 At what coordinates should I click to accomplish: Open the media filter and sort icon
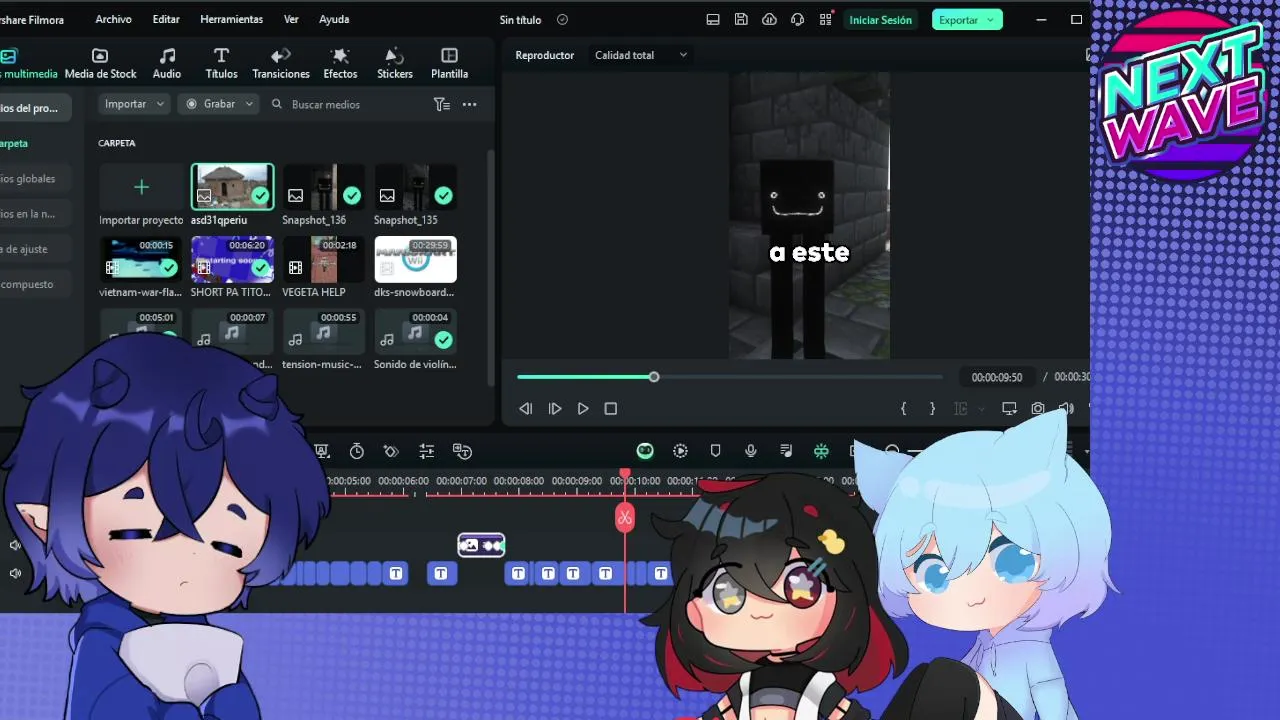[441, 104]
